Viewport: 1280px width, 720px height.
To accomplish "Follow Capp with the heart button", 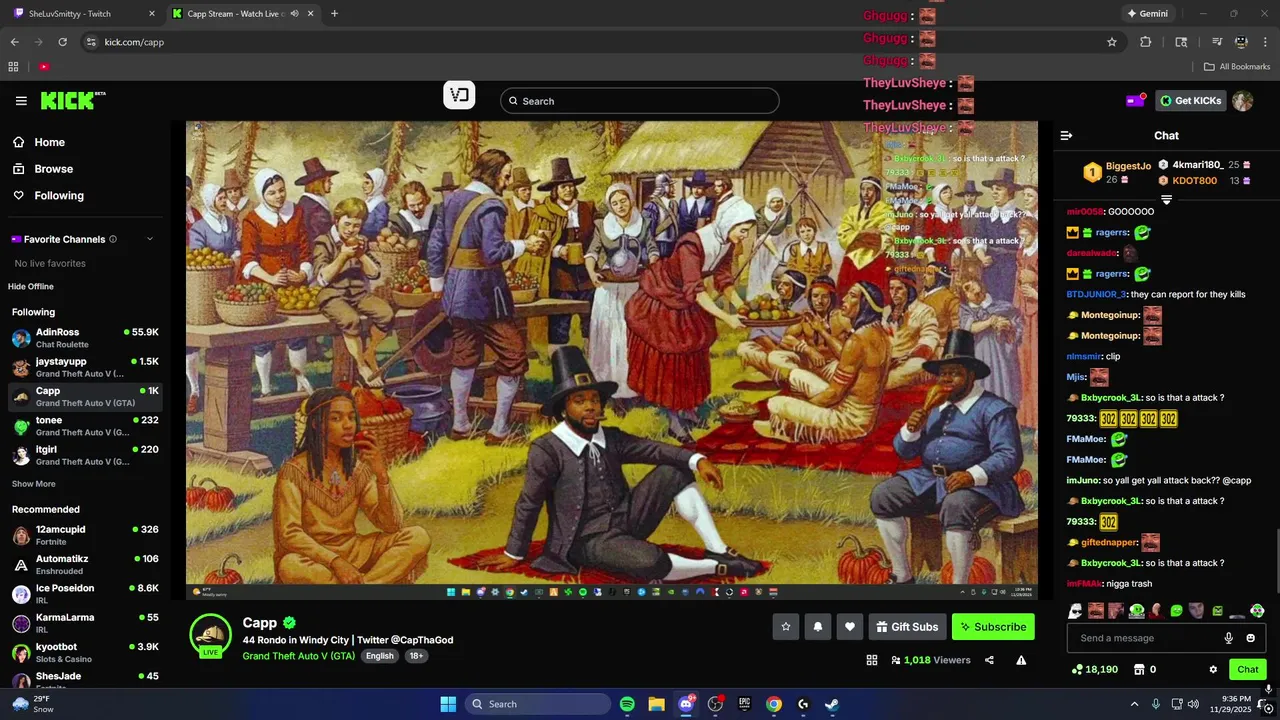I will 850,627.
